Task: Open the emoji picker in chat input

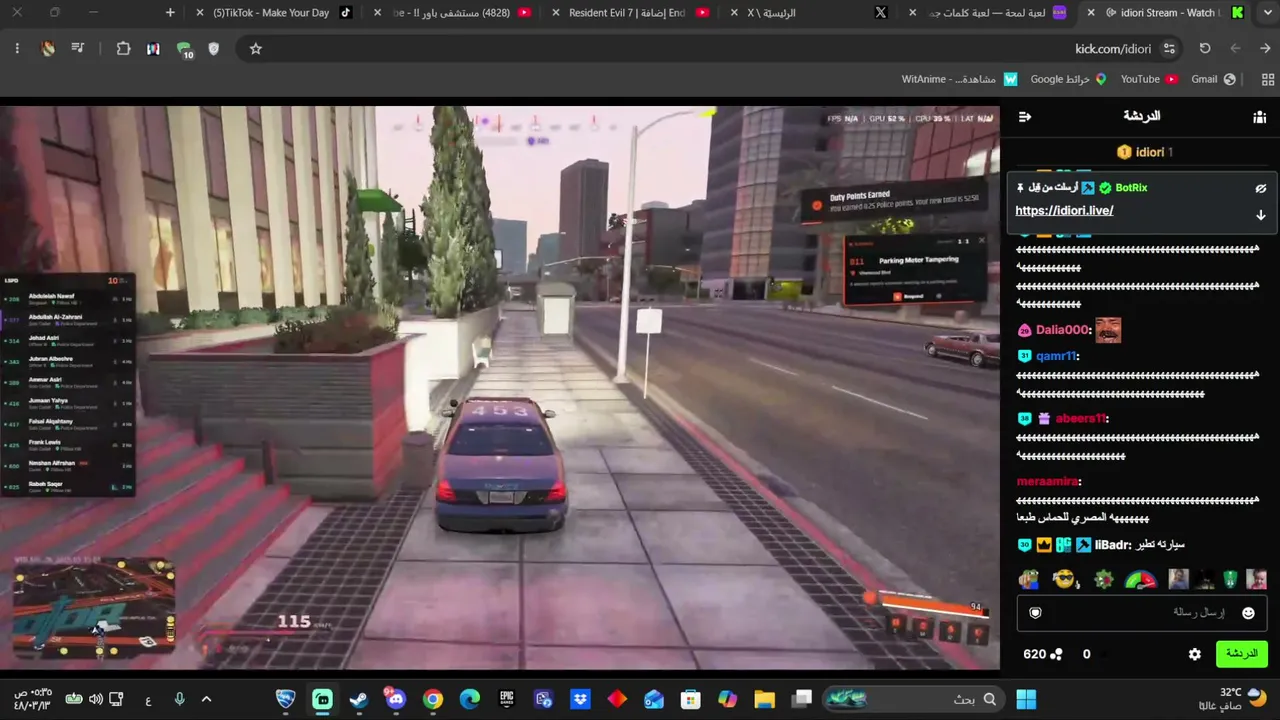Action: coord(1248,613)
